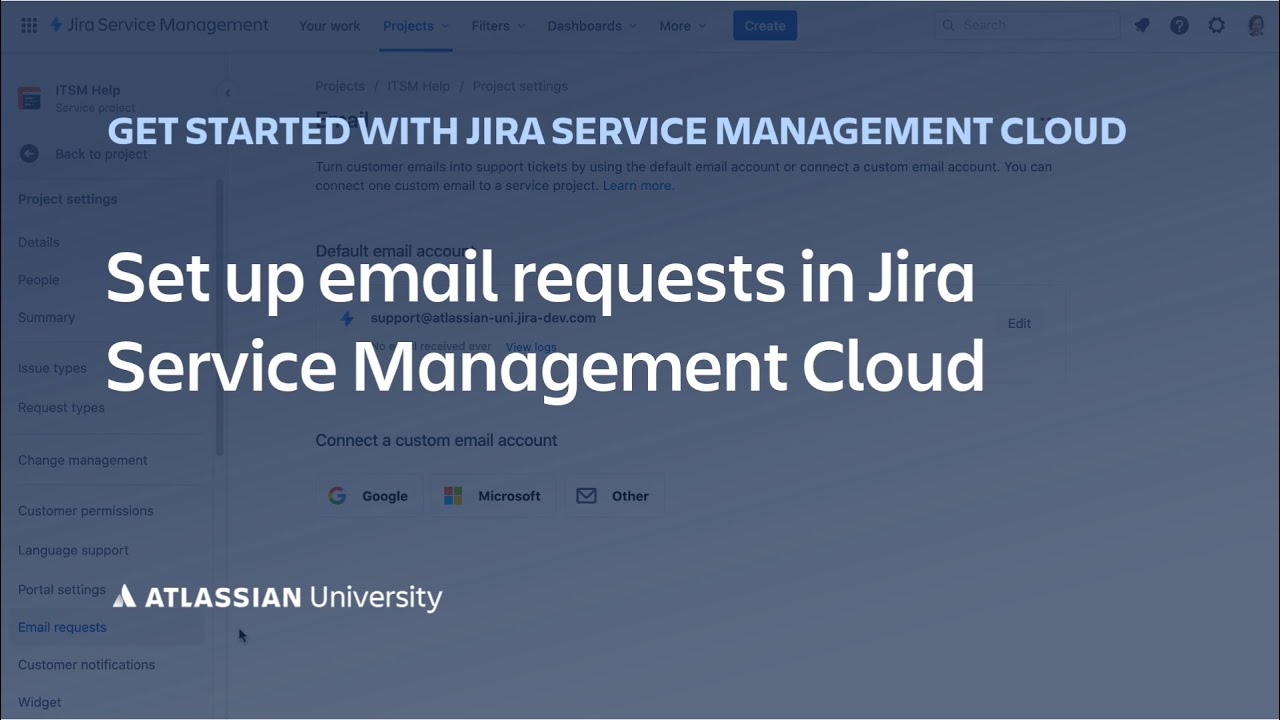Open the user profile avatar

(x=1256, y=25)
